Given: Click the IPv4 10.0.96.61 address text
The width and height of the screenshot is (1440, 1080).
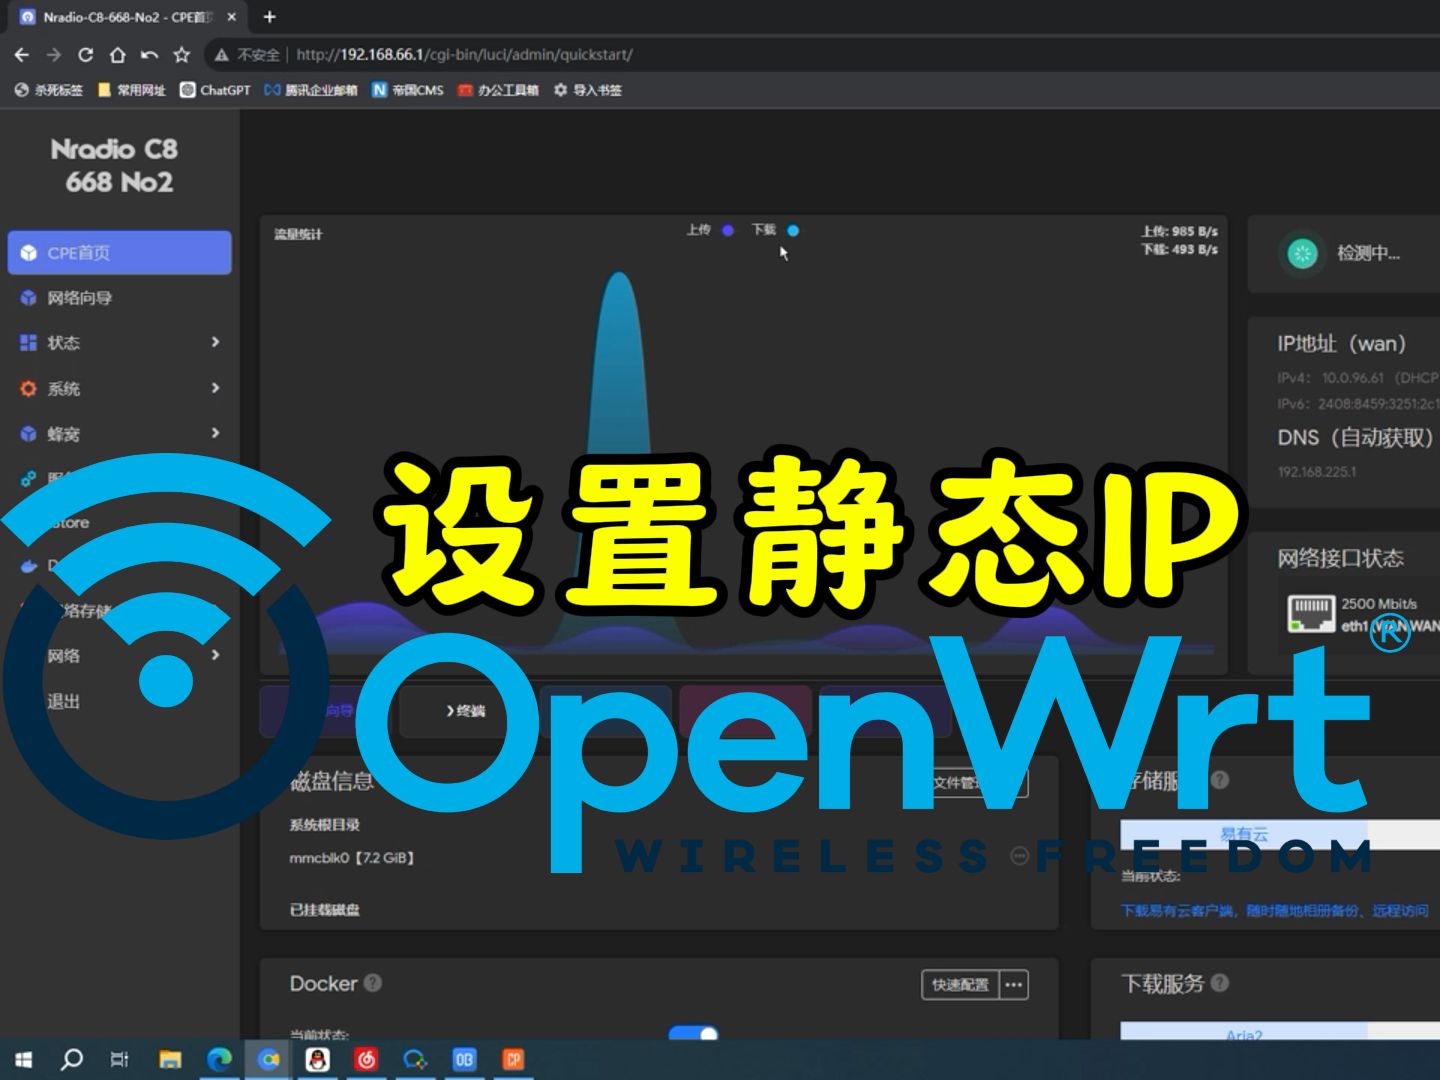Looking at the screenshot, I should tap(1352, 378).
